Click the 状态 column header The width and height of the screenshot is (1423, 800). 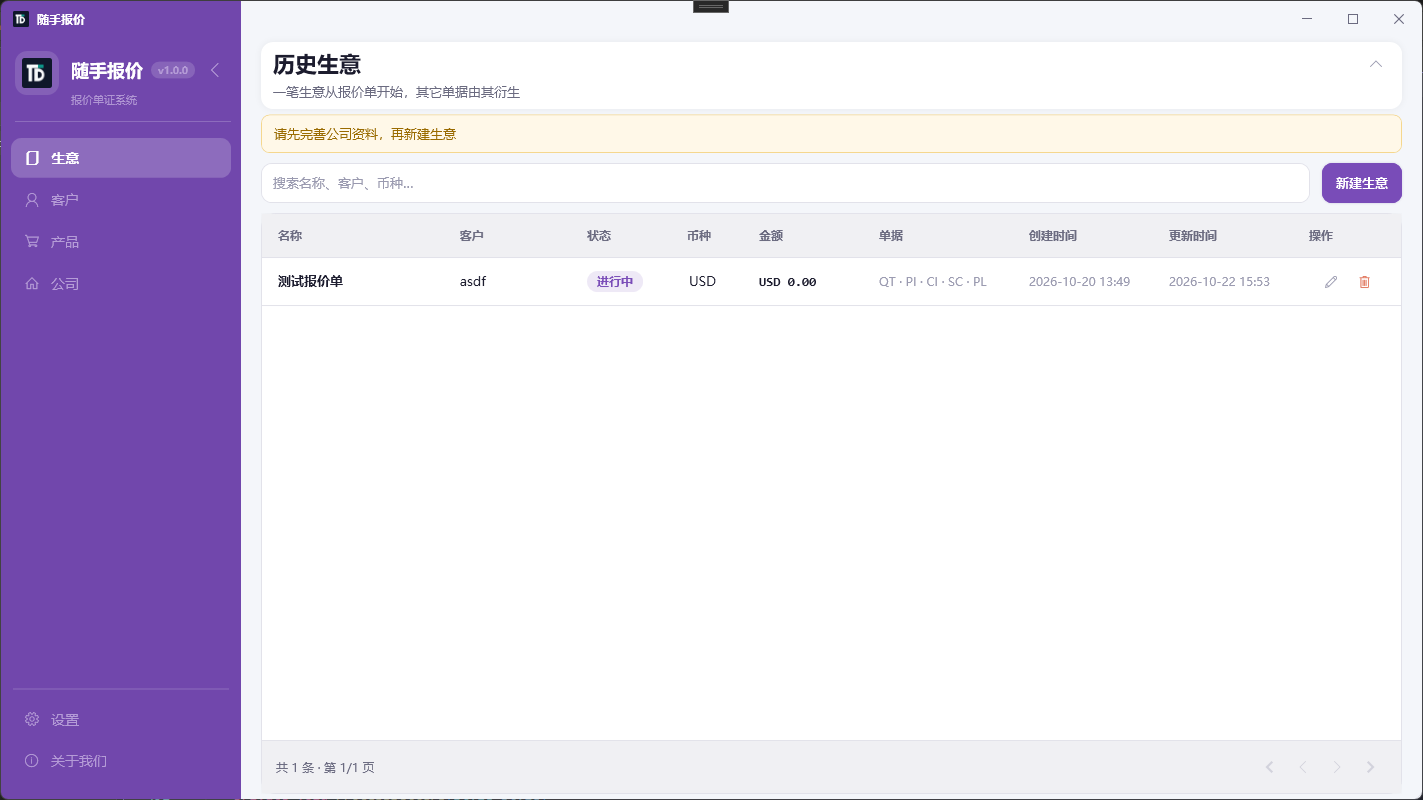(599, 236)
